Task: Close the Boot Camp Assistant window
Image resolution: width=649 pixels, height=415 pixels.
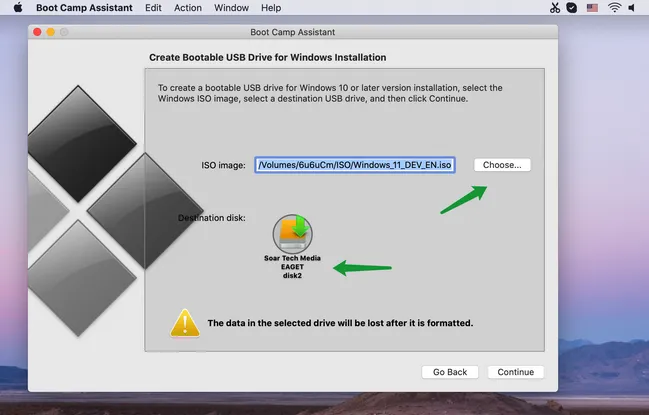Action: click(36, 32)
